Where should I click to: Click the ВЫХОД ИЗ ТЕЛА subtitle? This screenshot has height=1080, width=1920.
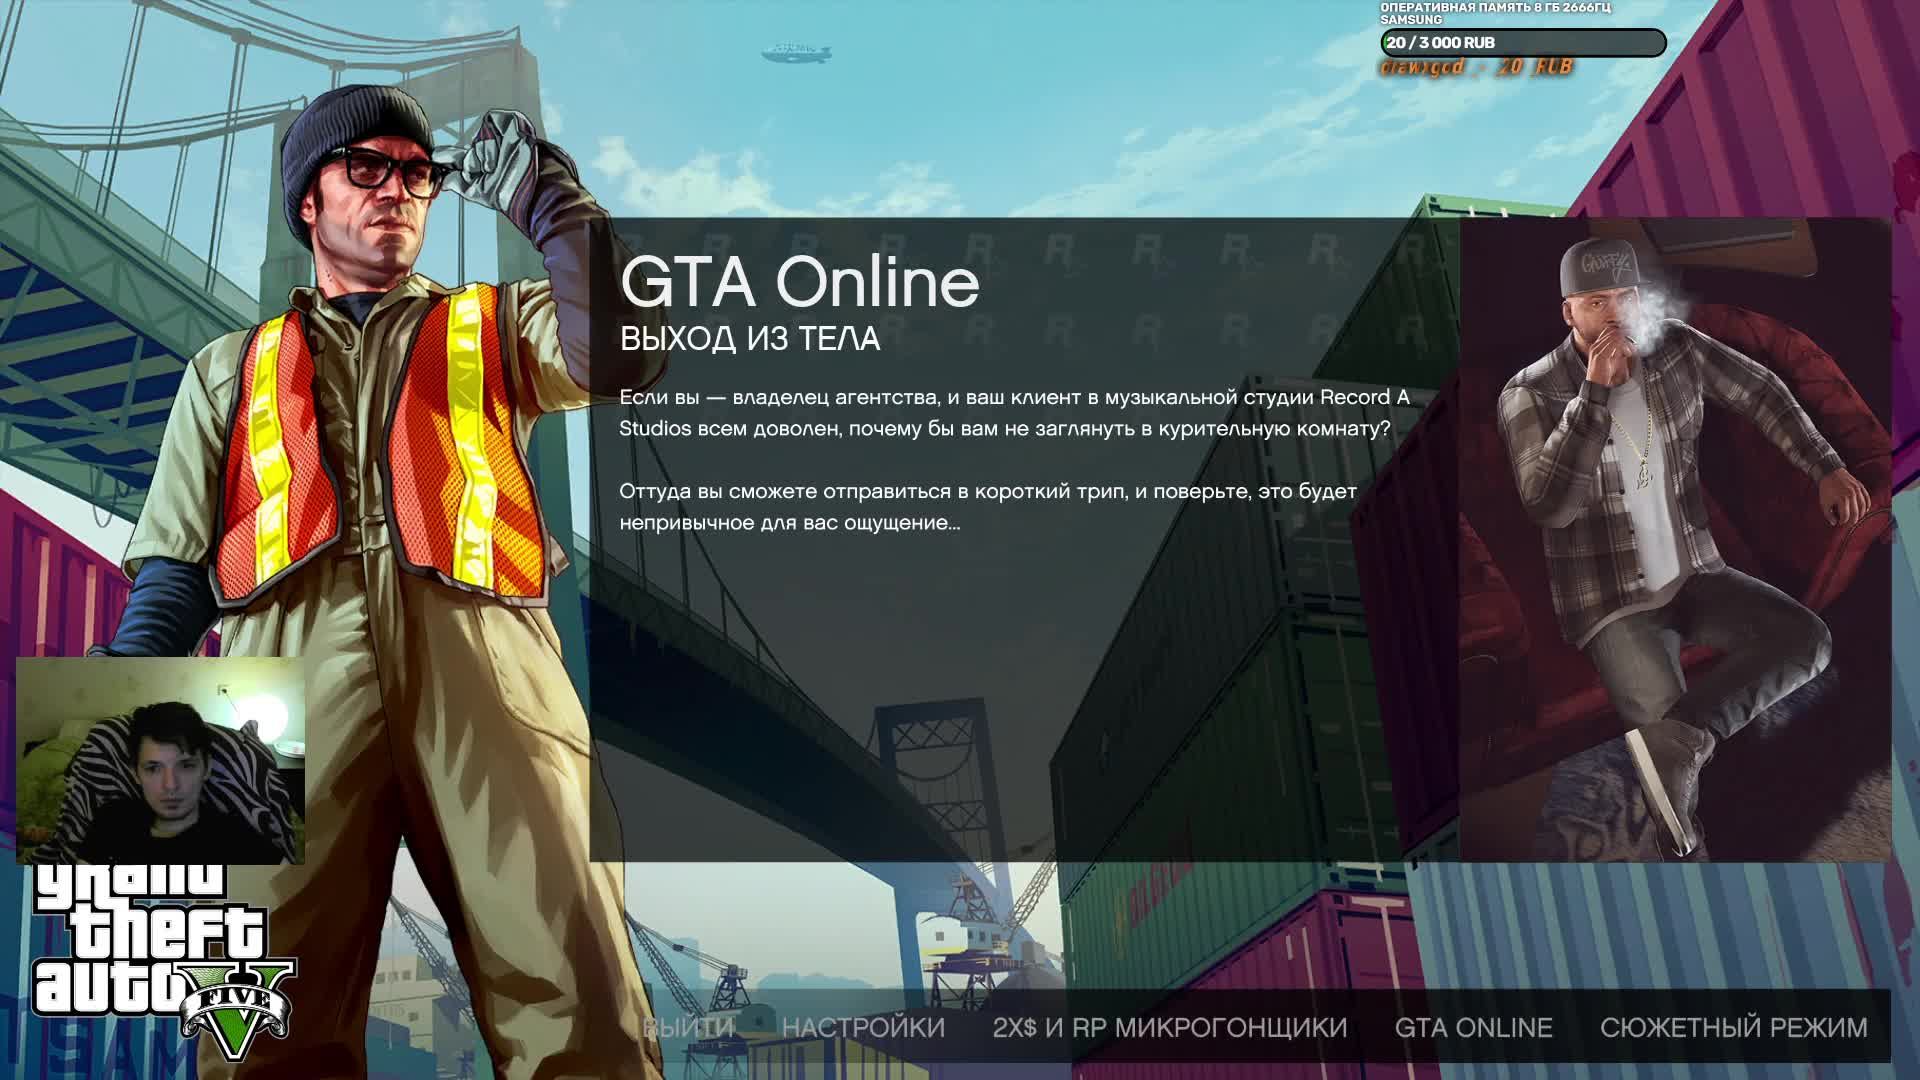point(749,339)
